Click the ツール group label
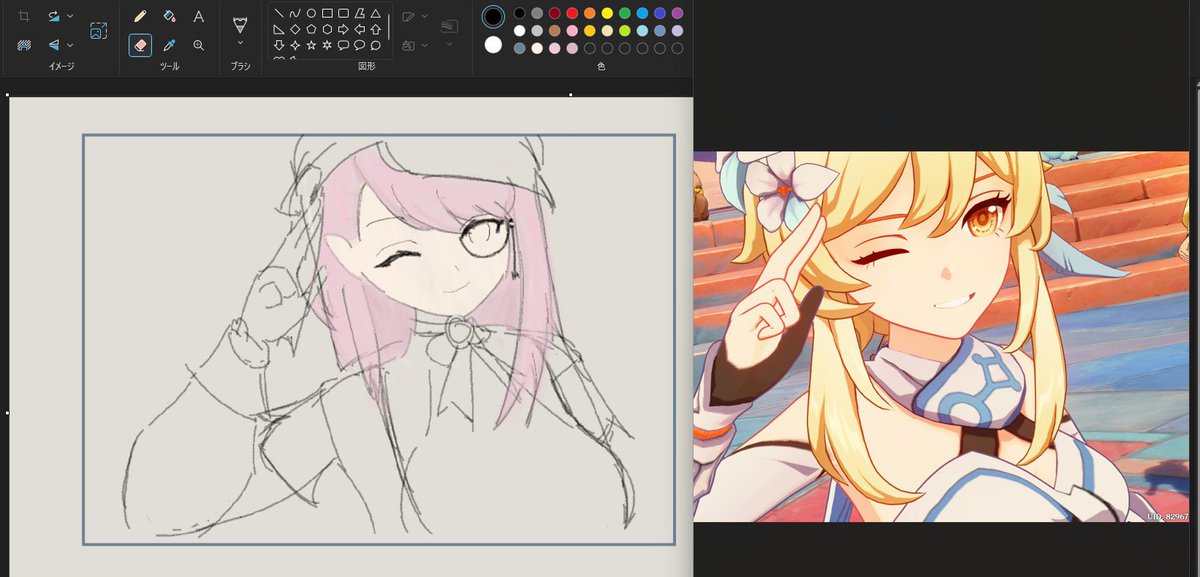 tap(170, 67)
